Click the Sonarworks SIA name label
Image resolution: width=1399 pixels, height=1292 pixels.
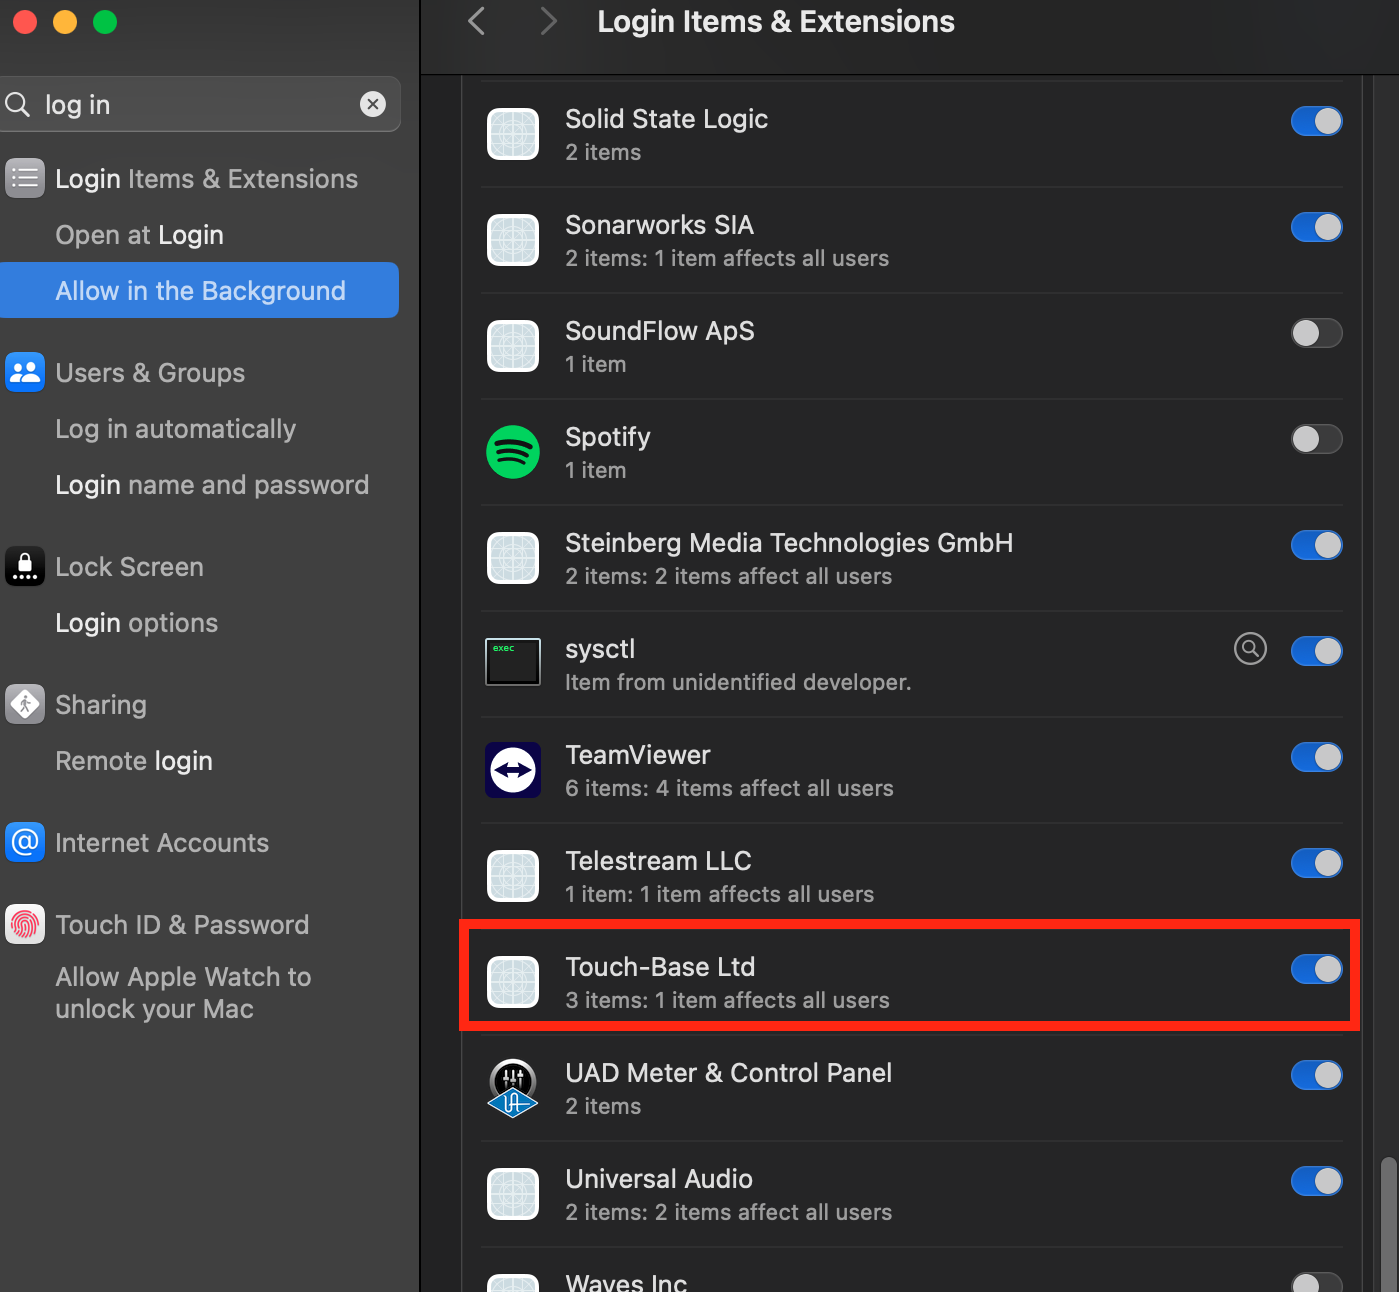click(659, 225)
